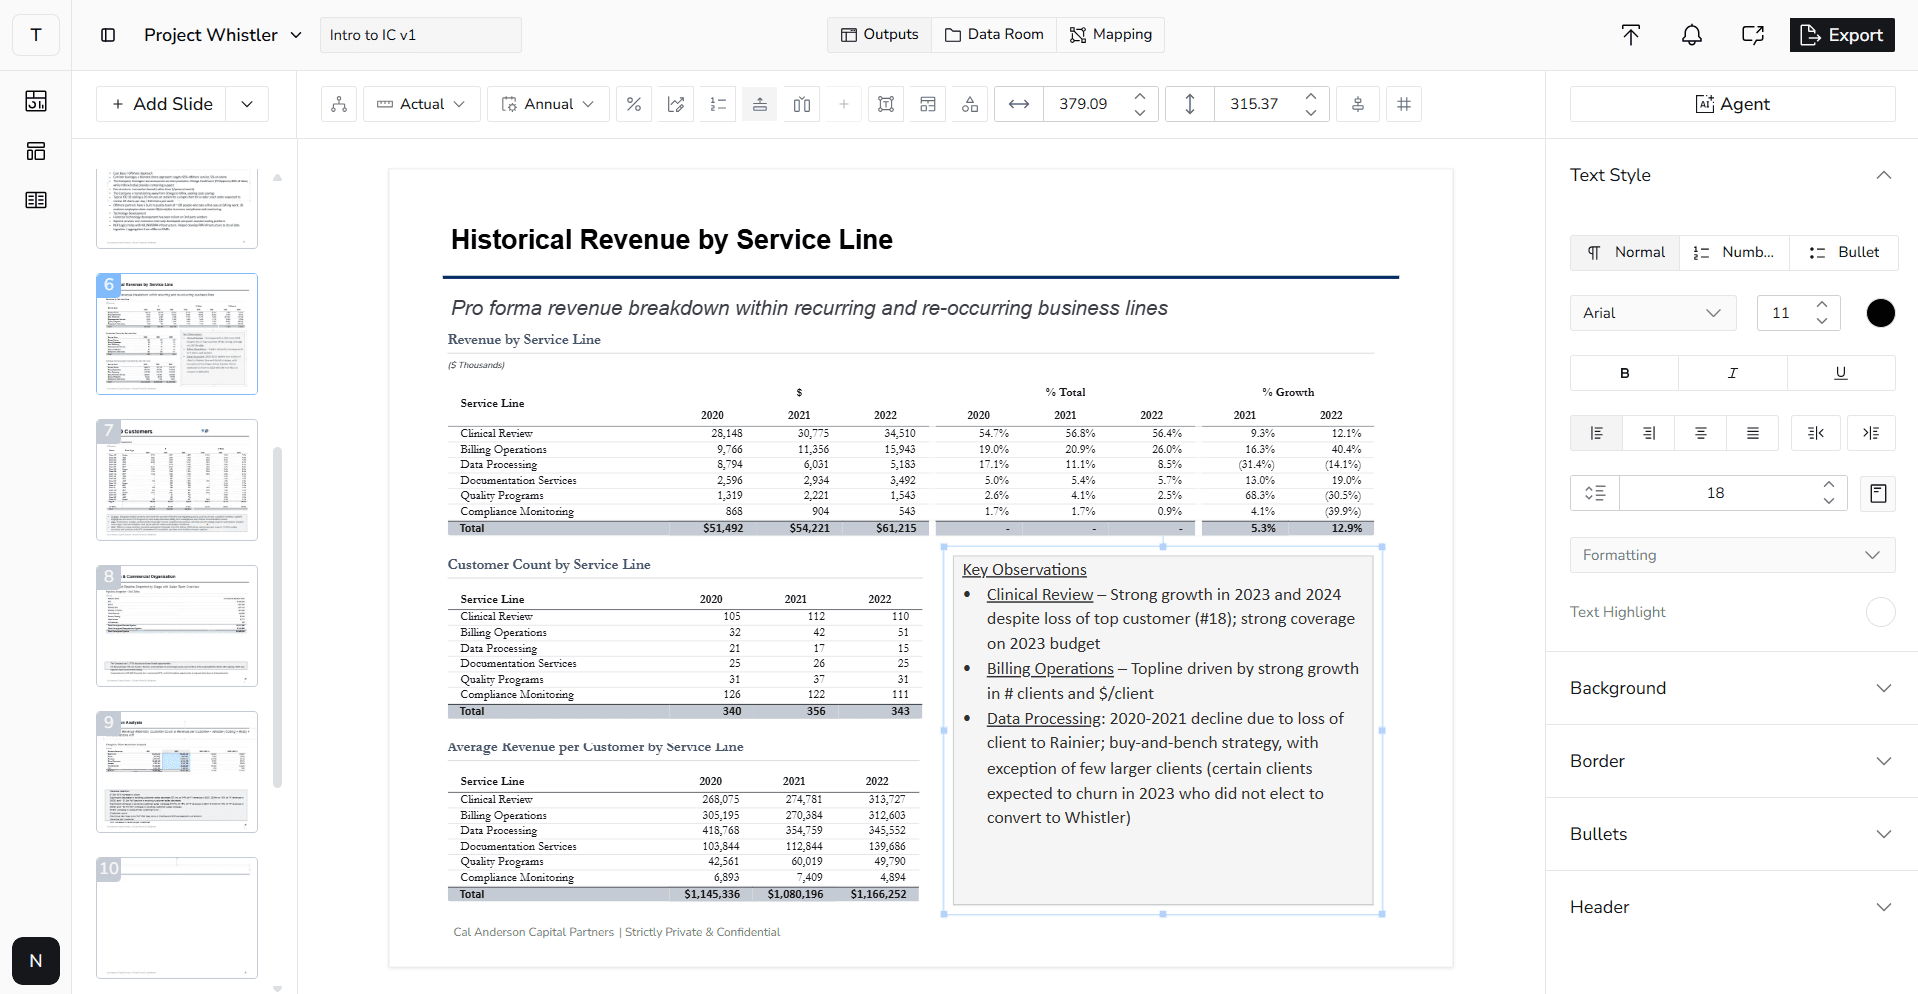Image resolution: width=1918 pixels, height=994 pixels.
Task: Select the percentage formatting icon in toolbar
Action: point(633,104)
